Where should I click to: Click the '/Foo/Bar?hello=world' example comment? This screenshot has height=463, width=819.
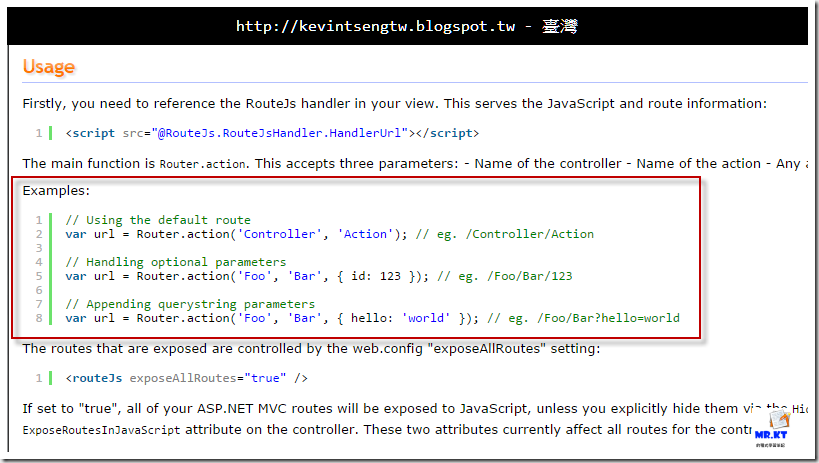click(x=583, y=318)
